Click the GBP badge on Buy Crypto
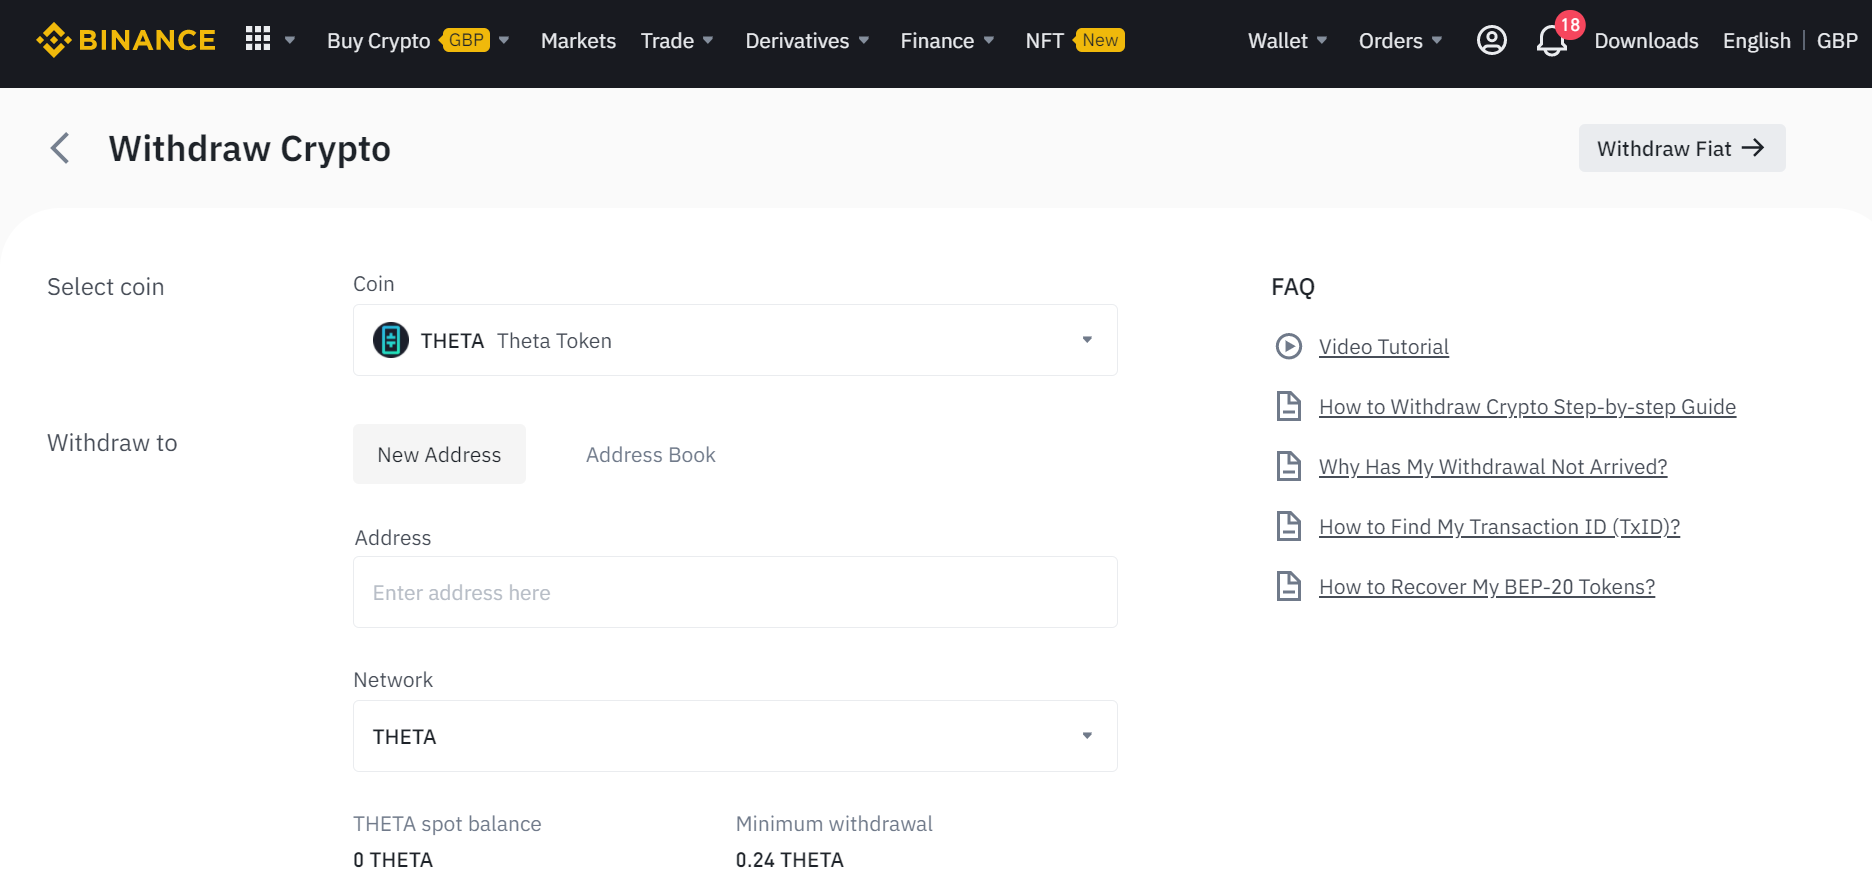 point(465,40)
